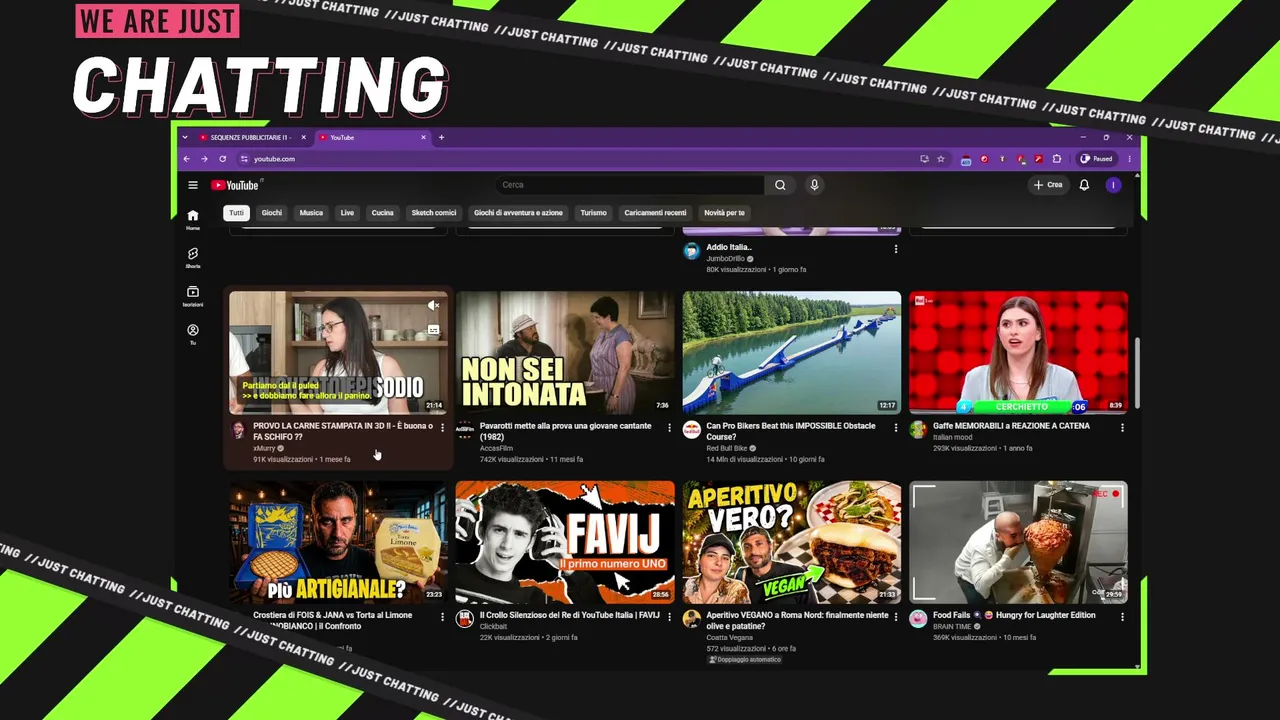Open the Pavarotti giovane cantante video title
1280x720 pixels.
point(566,431)
